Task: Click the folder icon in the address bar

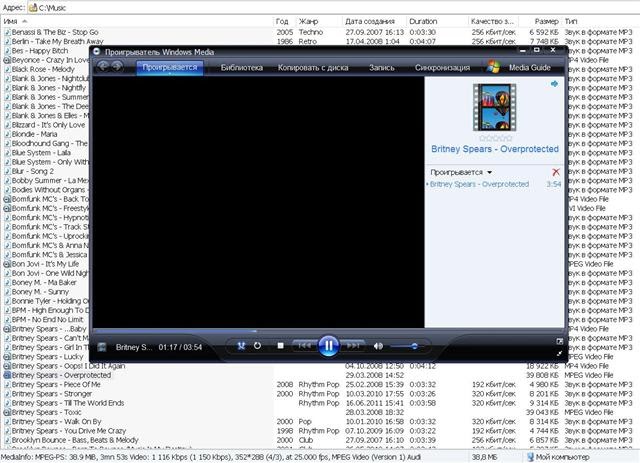Action: (x=33, y=7)
